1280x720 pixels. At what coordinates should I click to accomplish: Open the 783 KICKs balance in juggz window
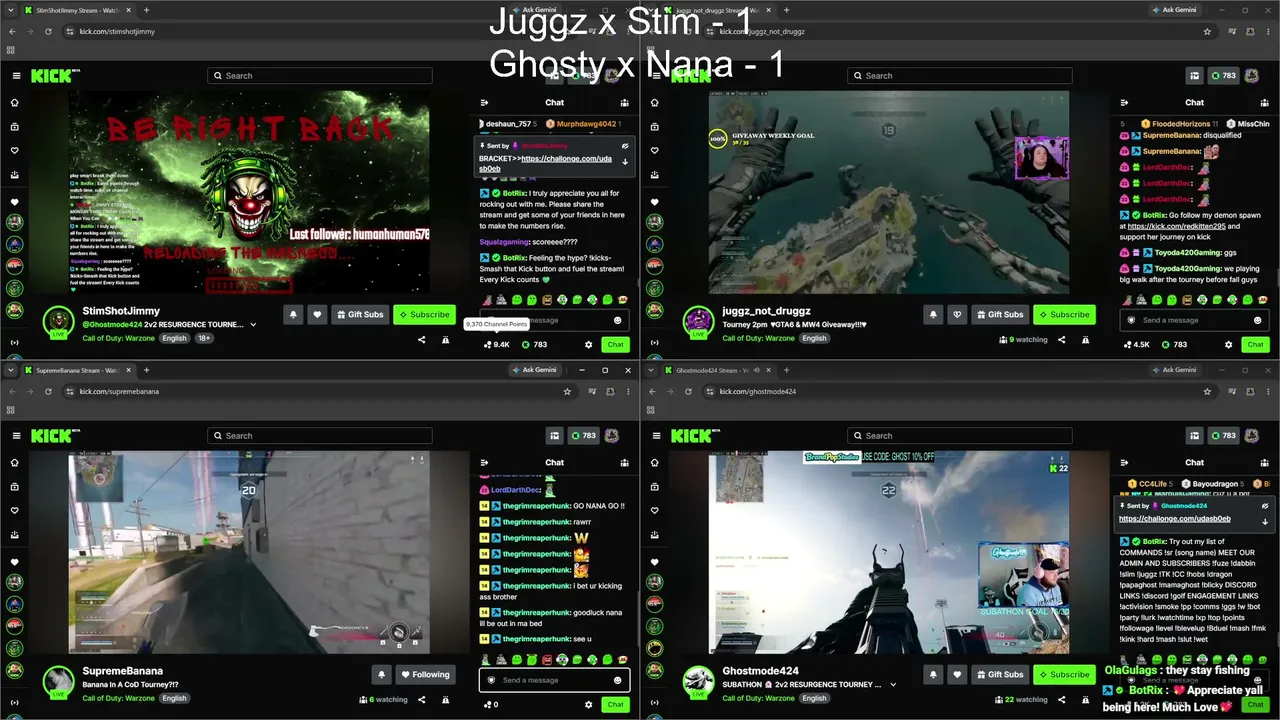point(1223,76)
